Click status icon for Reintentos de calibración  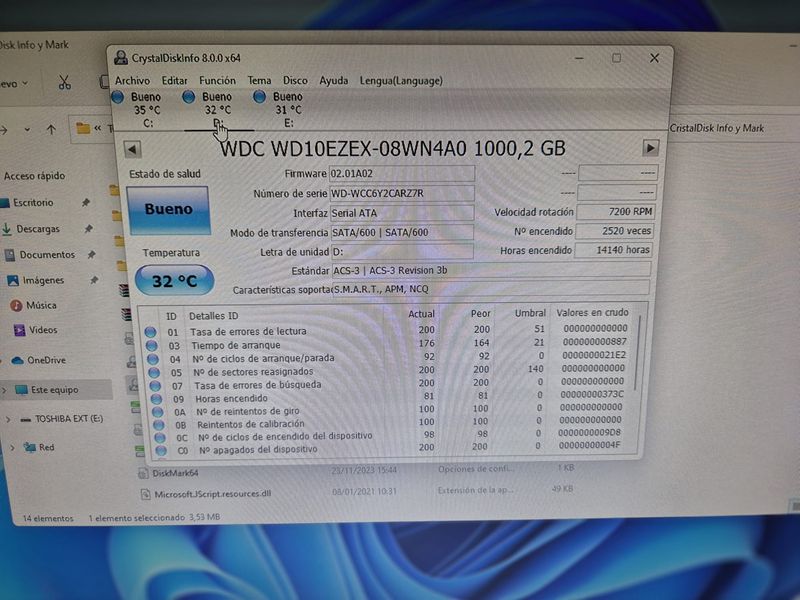[159, 424]
